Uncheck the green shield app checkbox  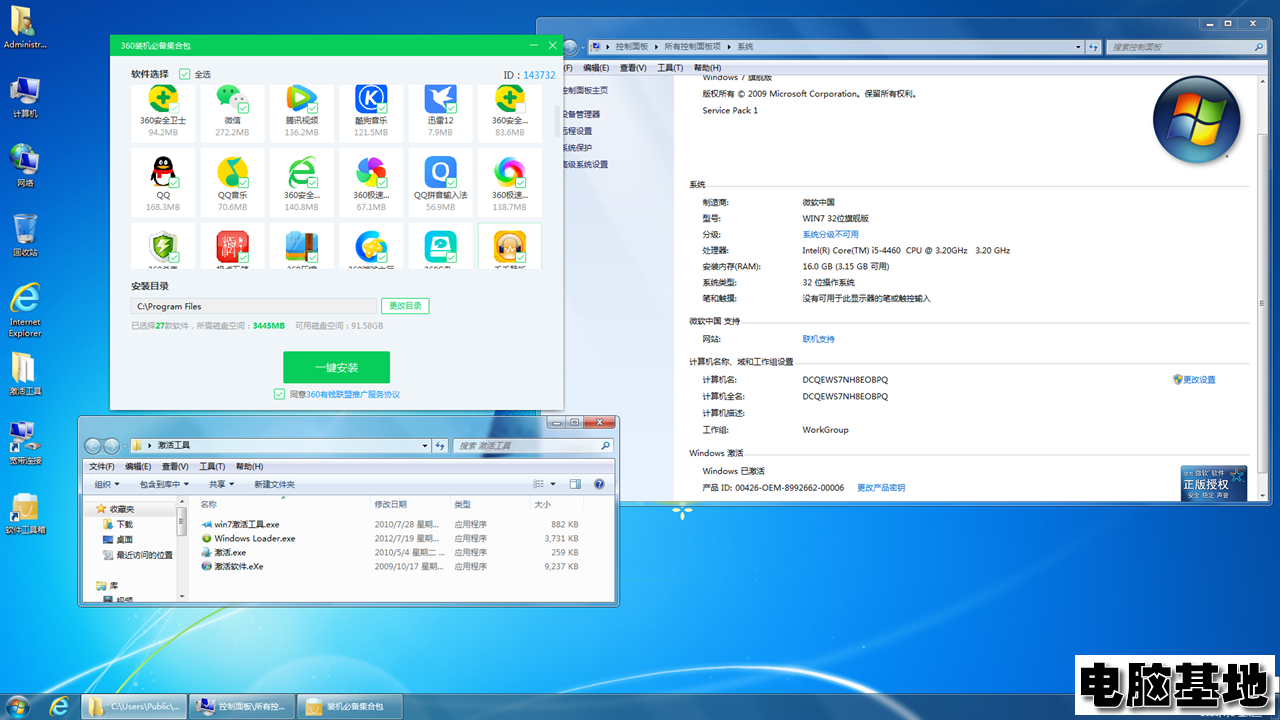point(174,258)
